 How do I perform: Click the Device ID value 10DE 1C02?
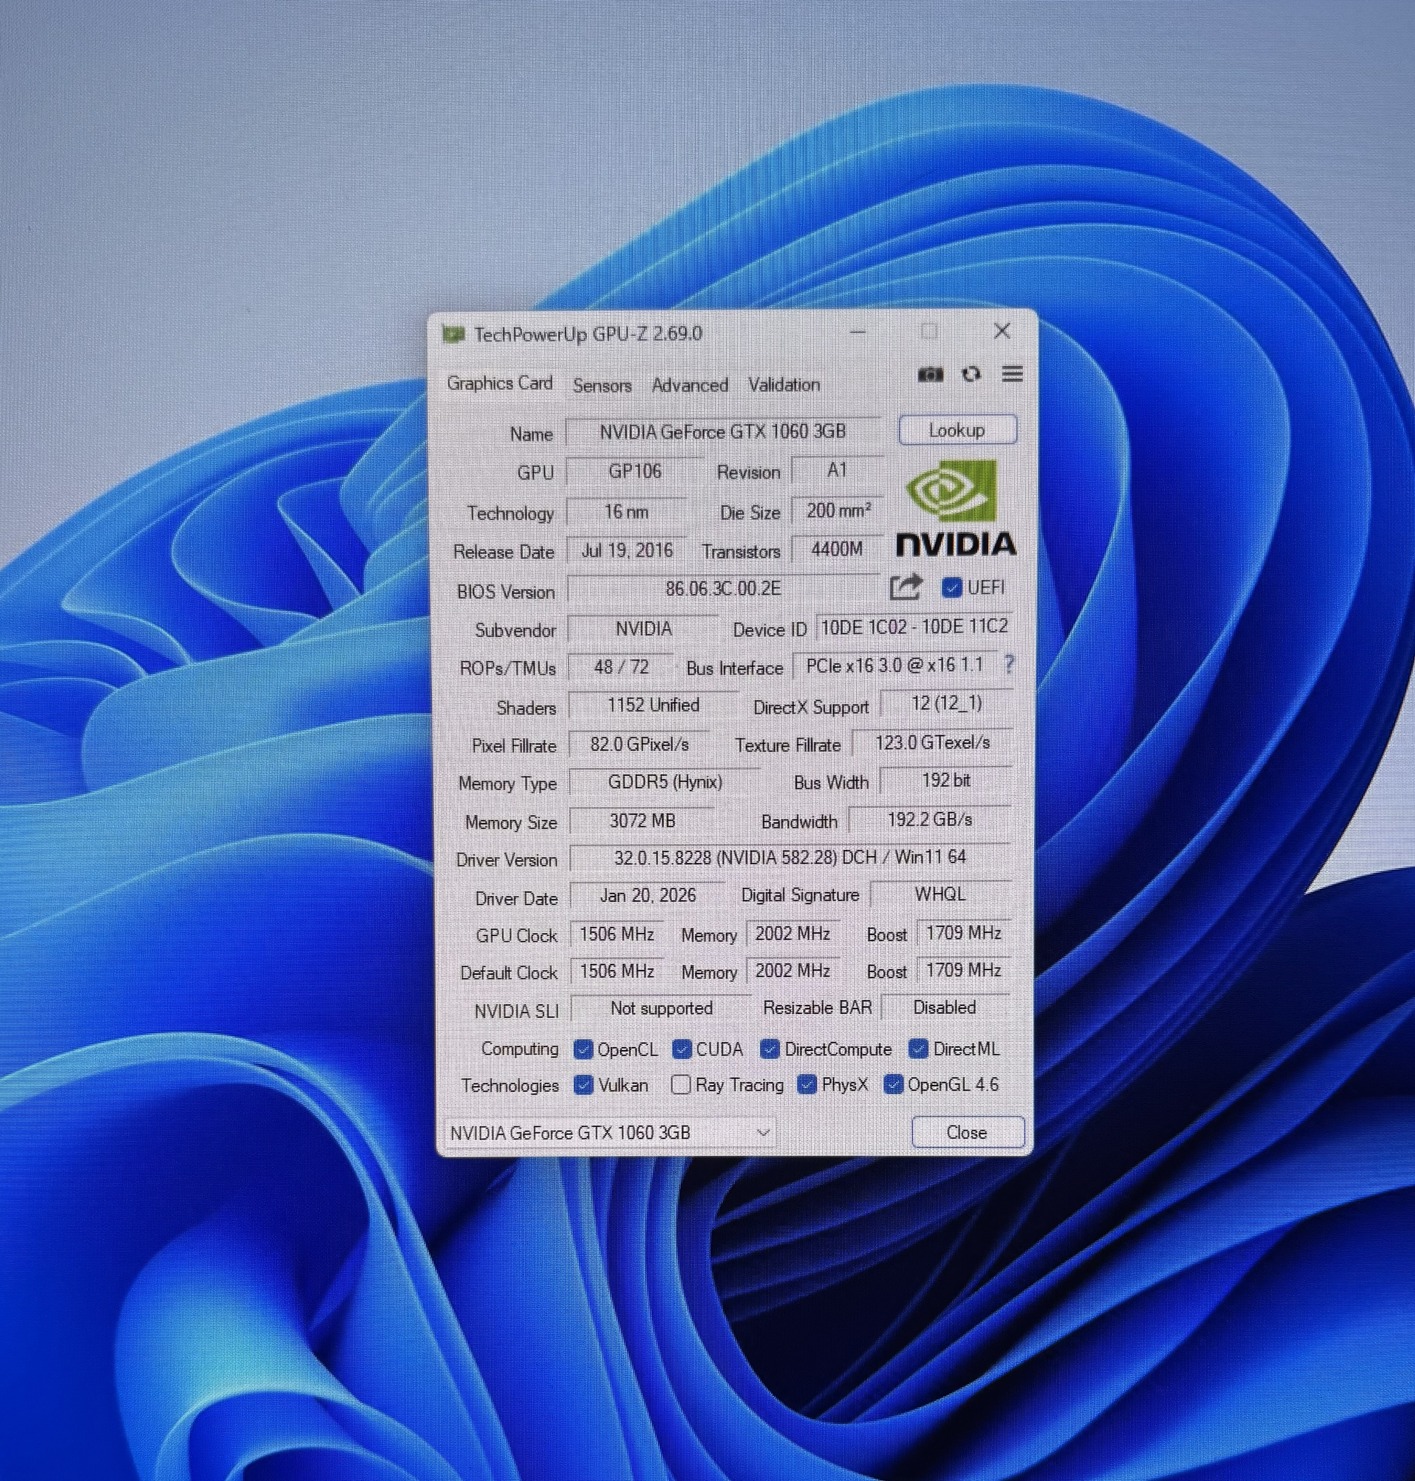point(914,627)
